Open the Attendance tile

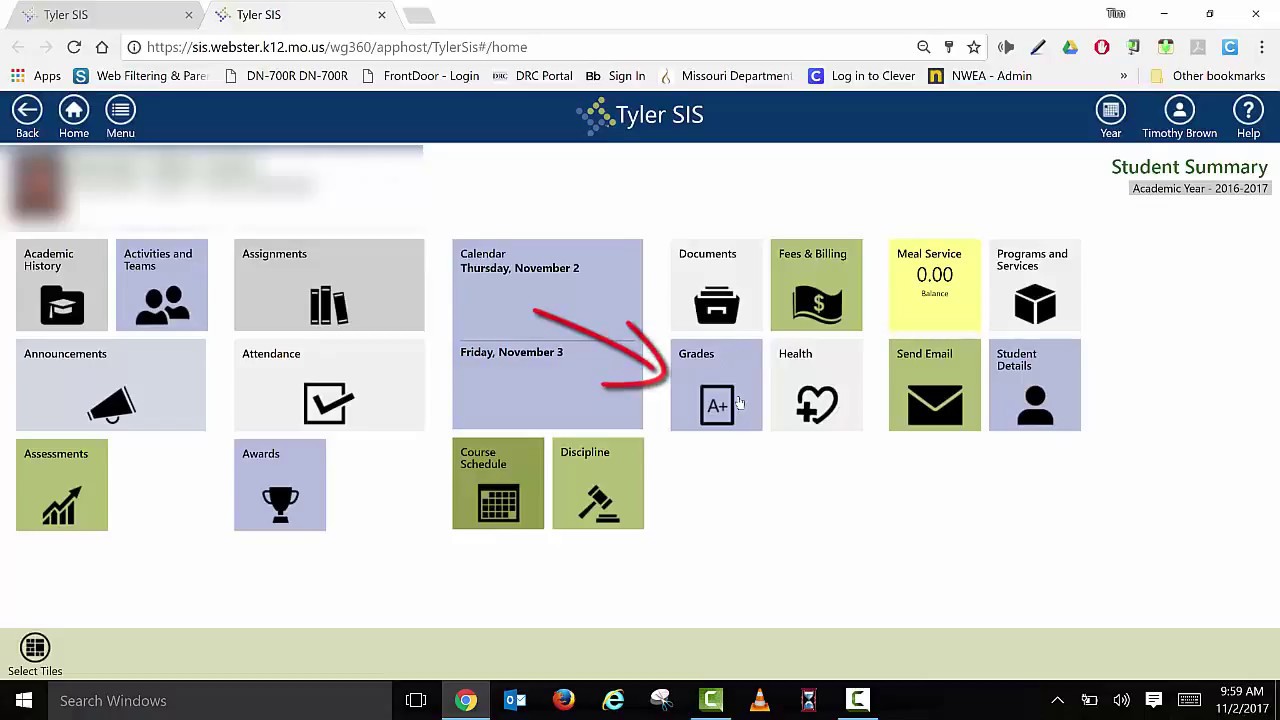(329, 385)
